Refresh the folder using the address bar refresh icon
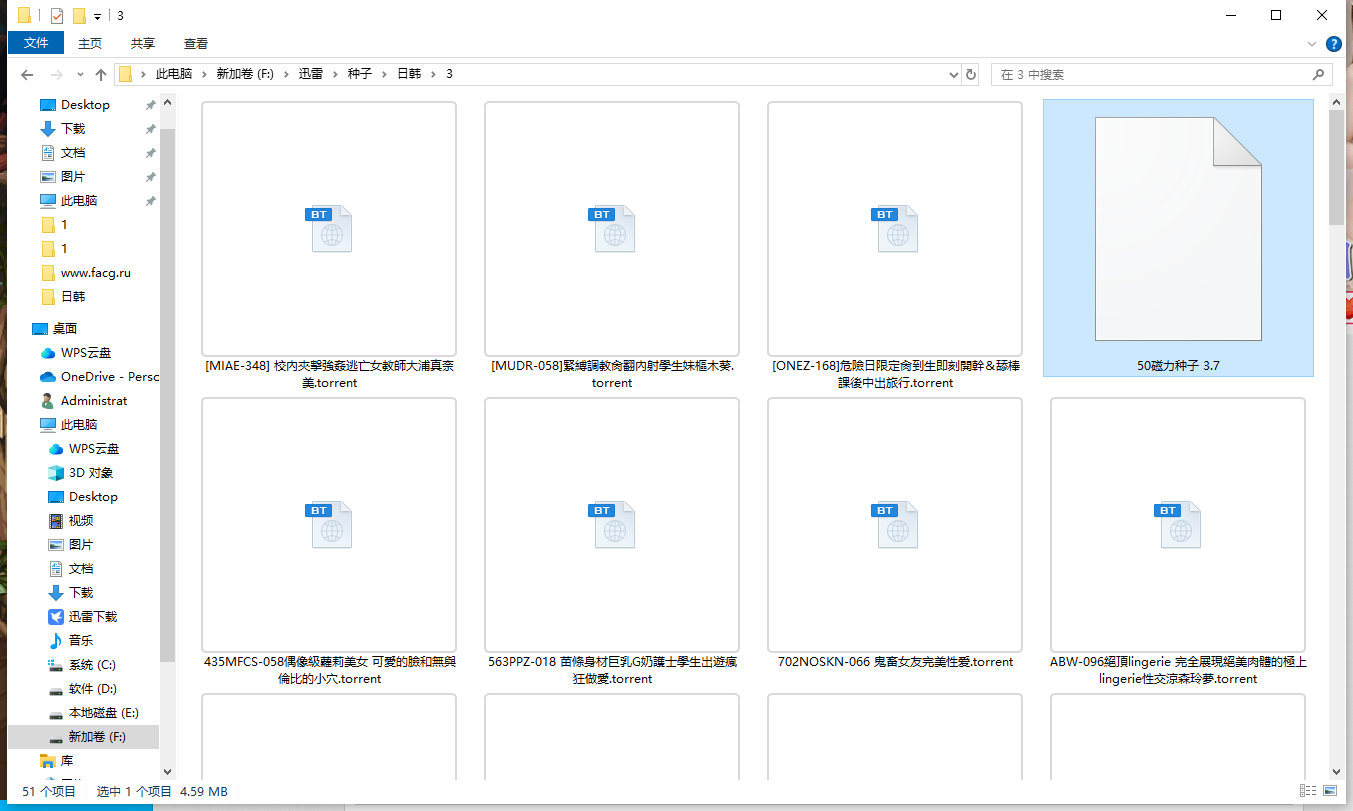This screenshot has height=811, width=1353. (971, 75)
